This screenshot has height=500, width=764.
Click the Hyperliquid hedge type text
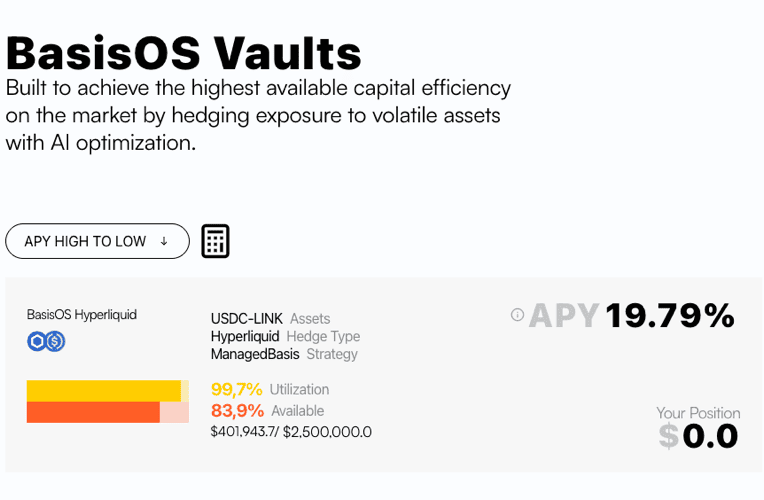[x=245, y=337]
